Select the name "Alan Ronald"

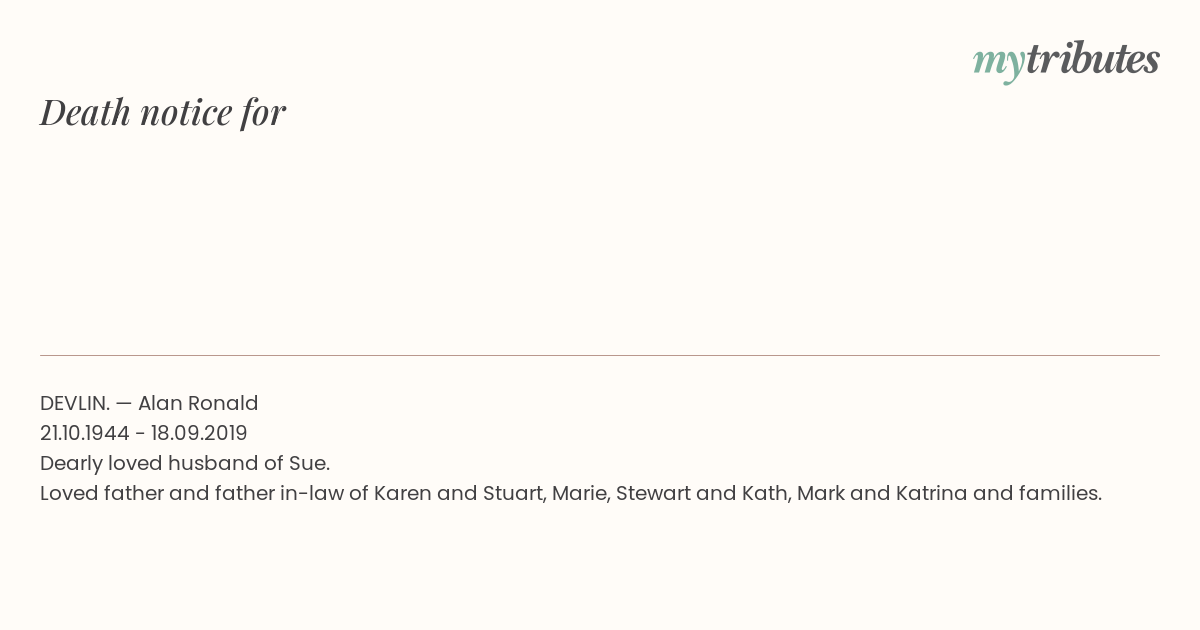coord(198,403)
